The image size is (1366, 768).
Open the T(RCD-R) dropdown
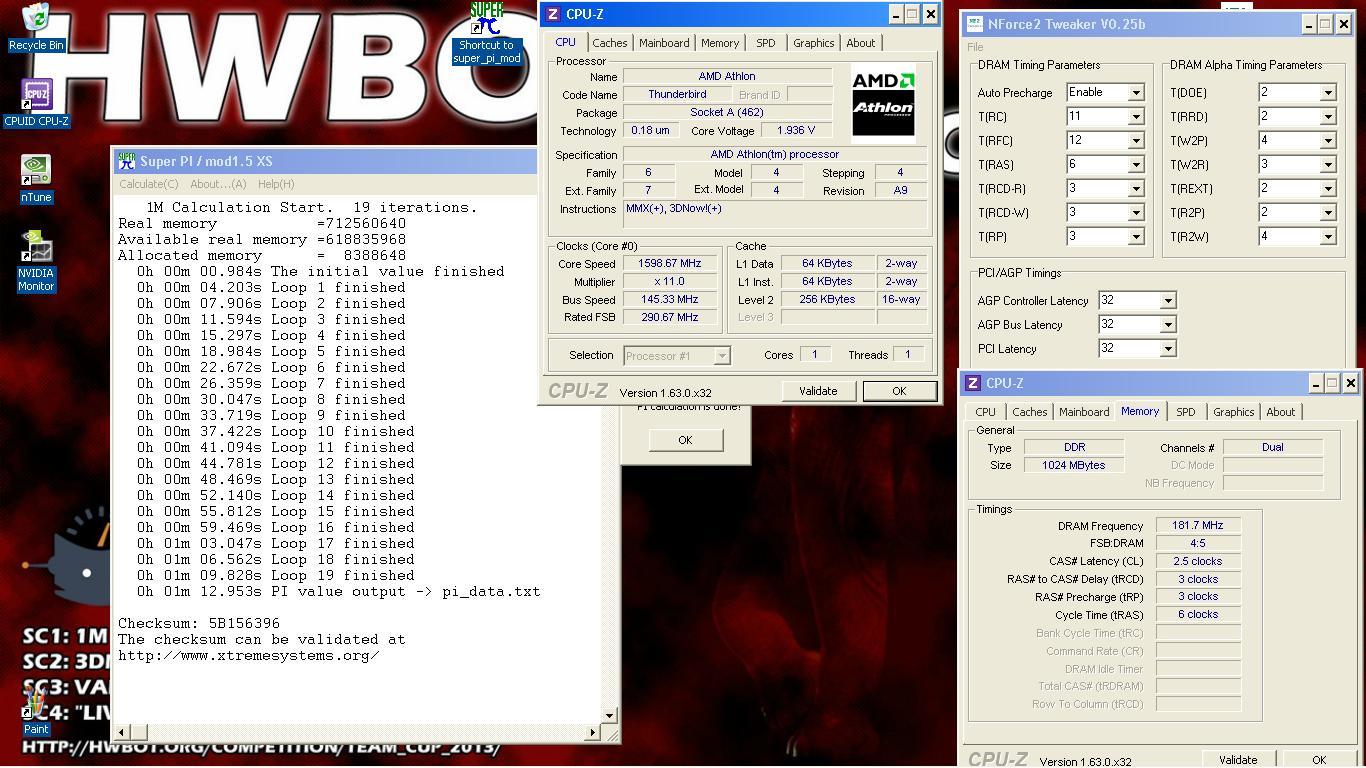(1136, 189)
